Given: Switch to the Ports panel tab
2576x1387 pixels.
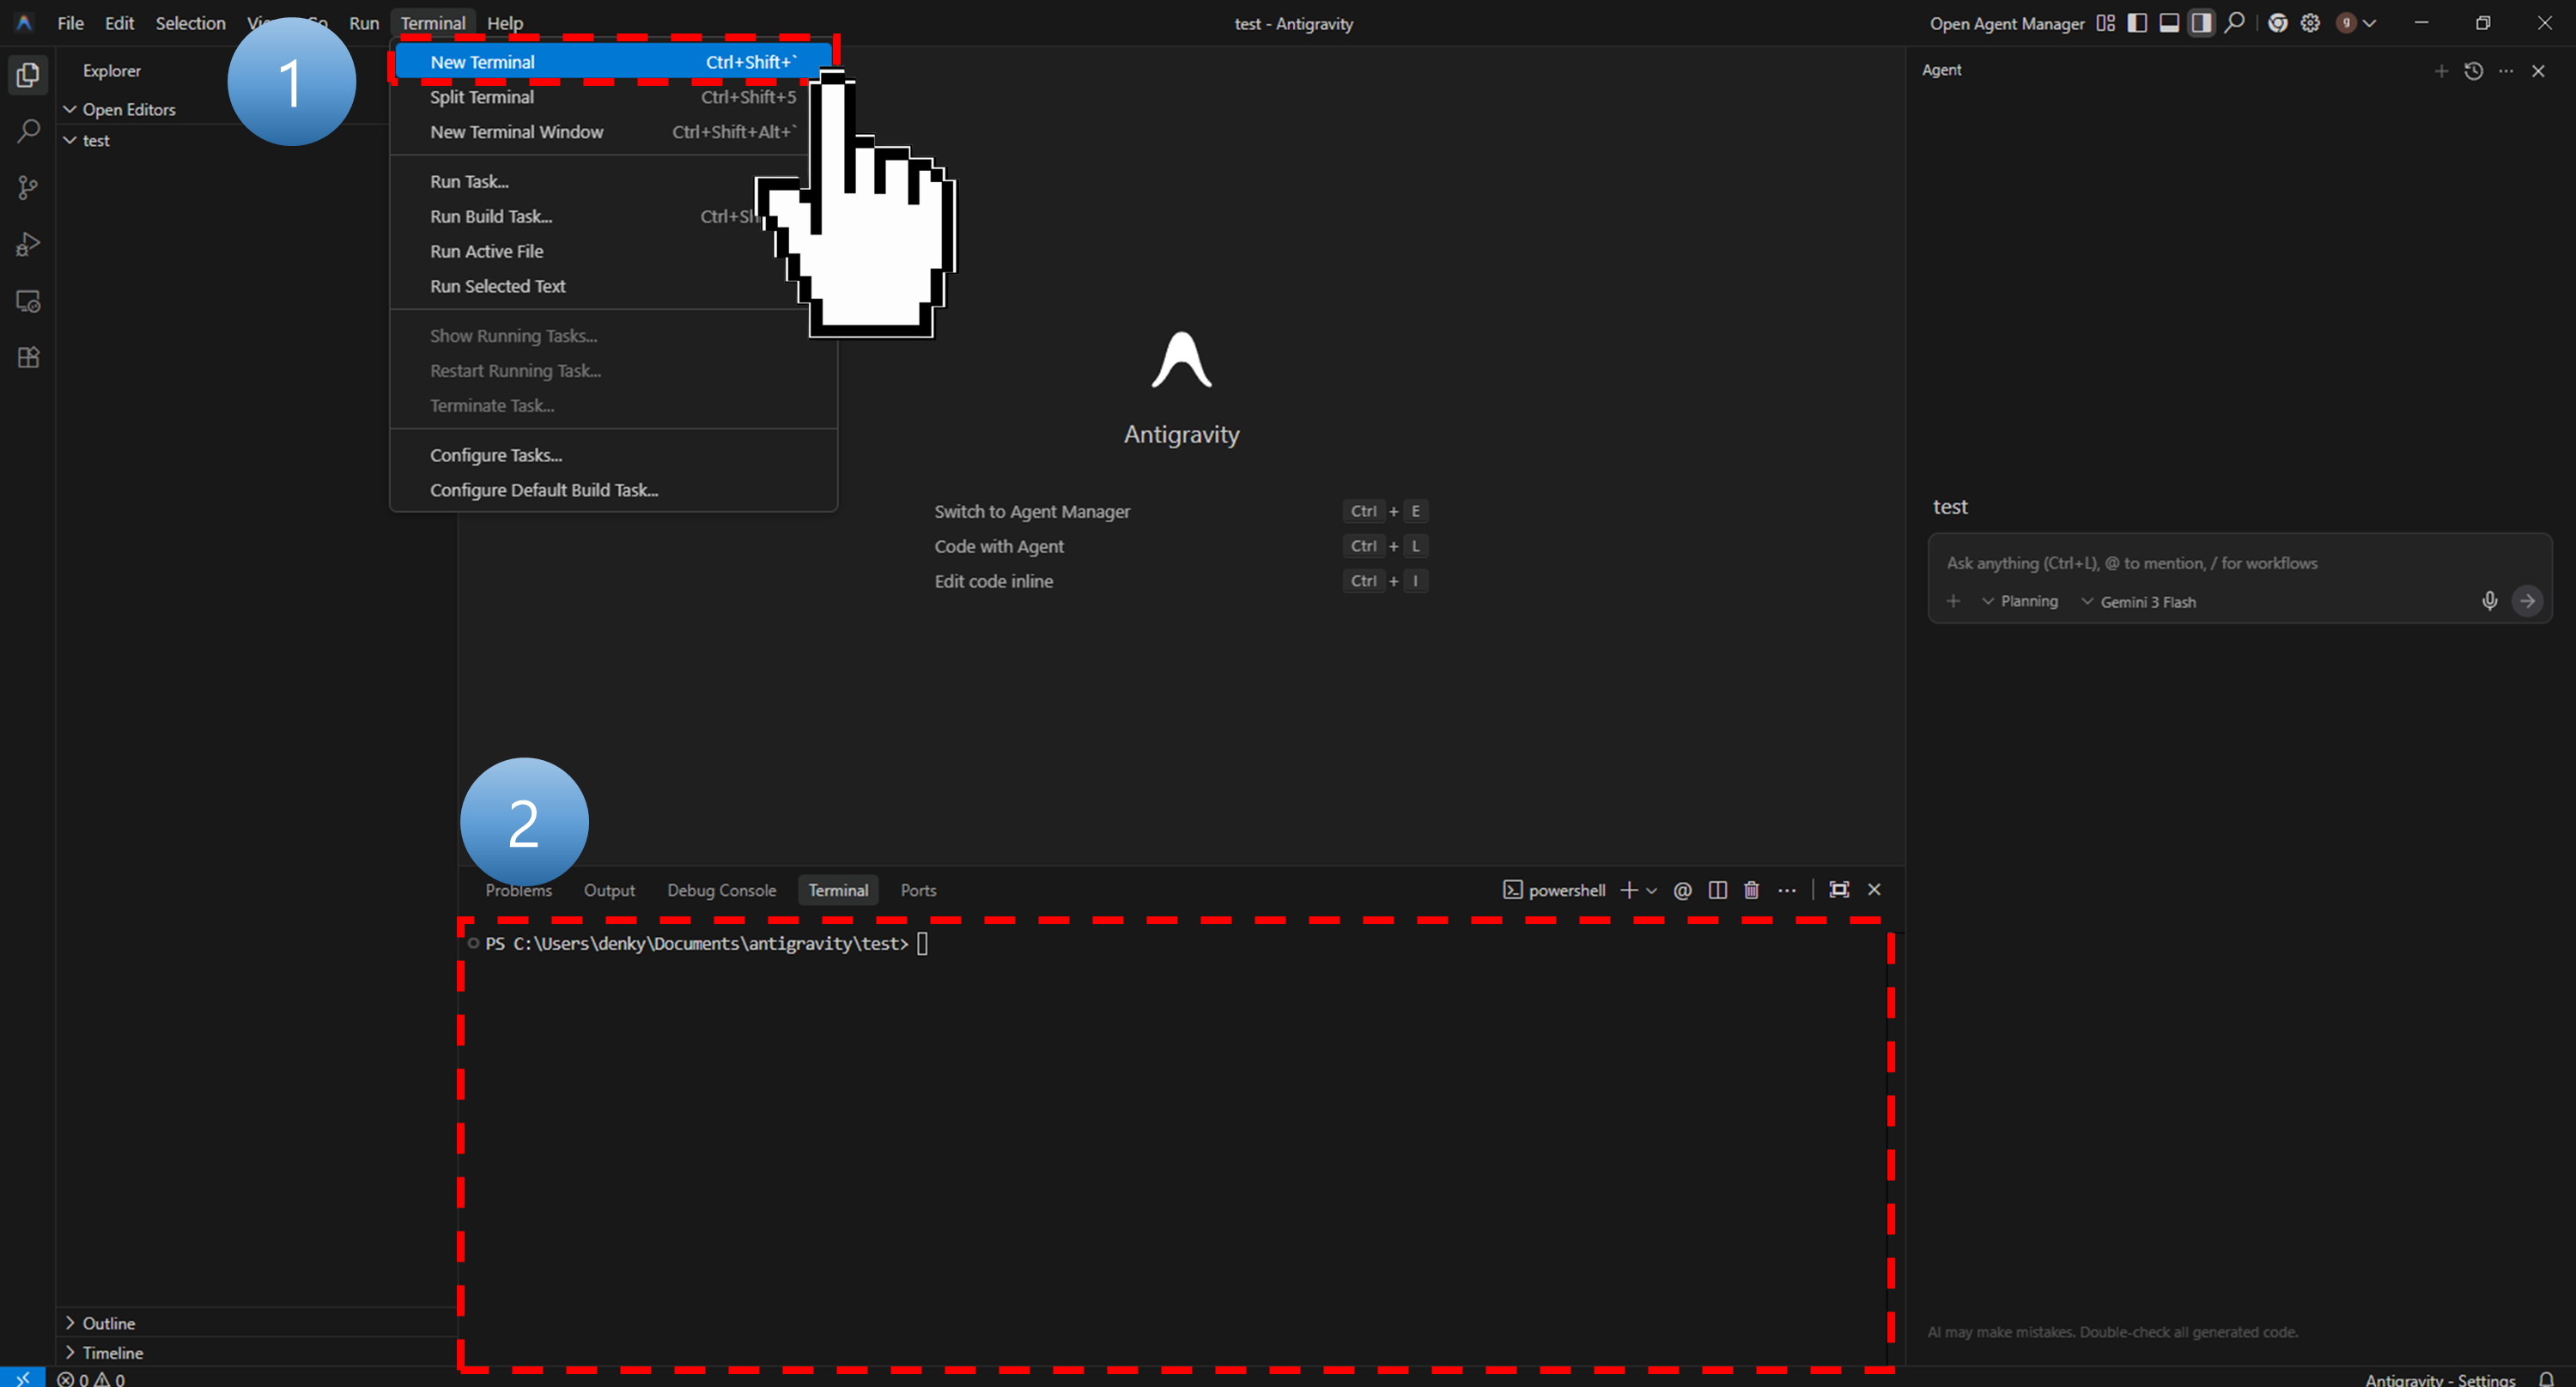Looking at the screenshot, I should coord(918,890).
